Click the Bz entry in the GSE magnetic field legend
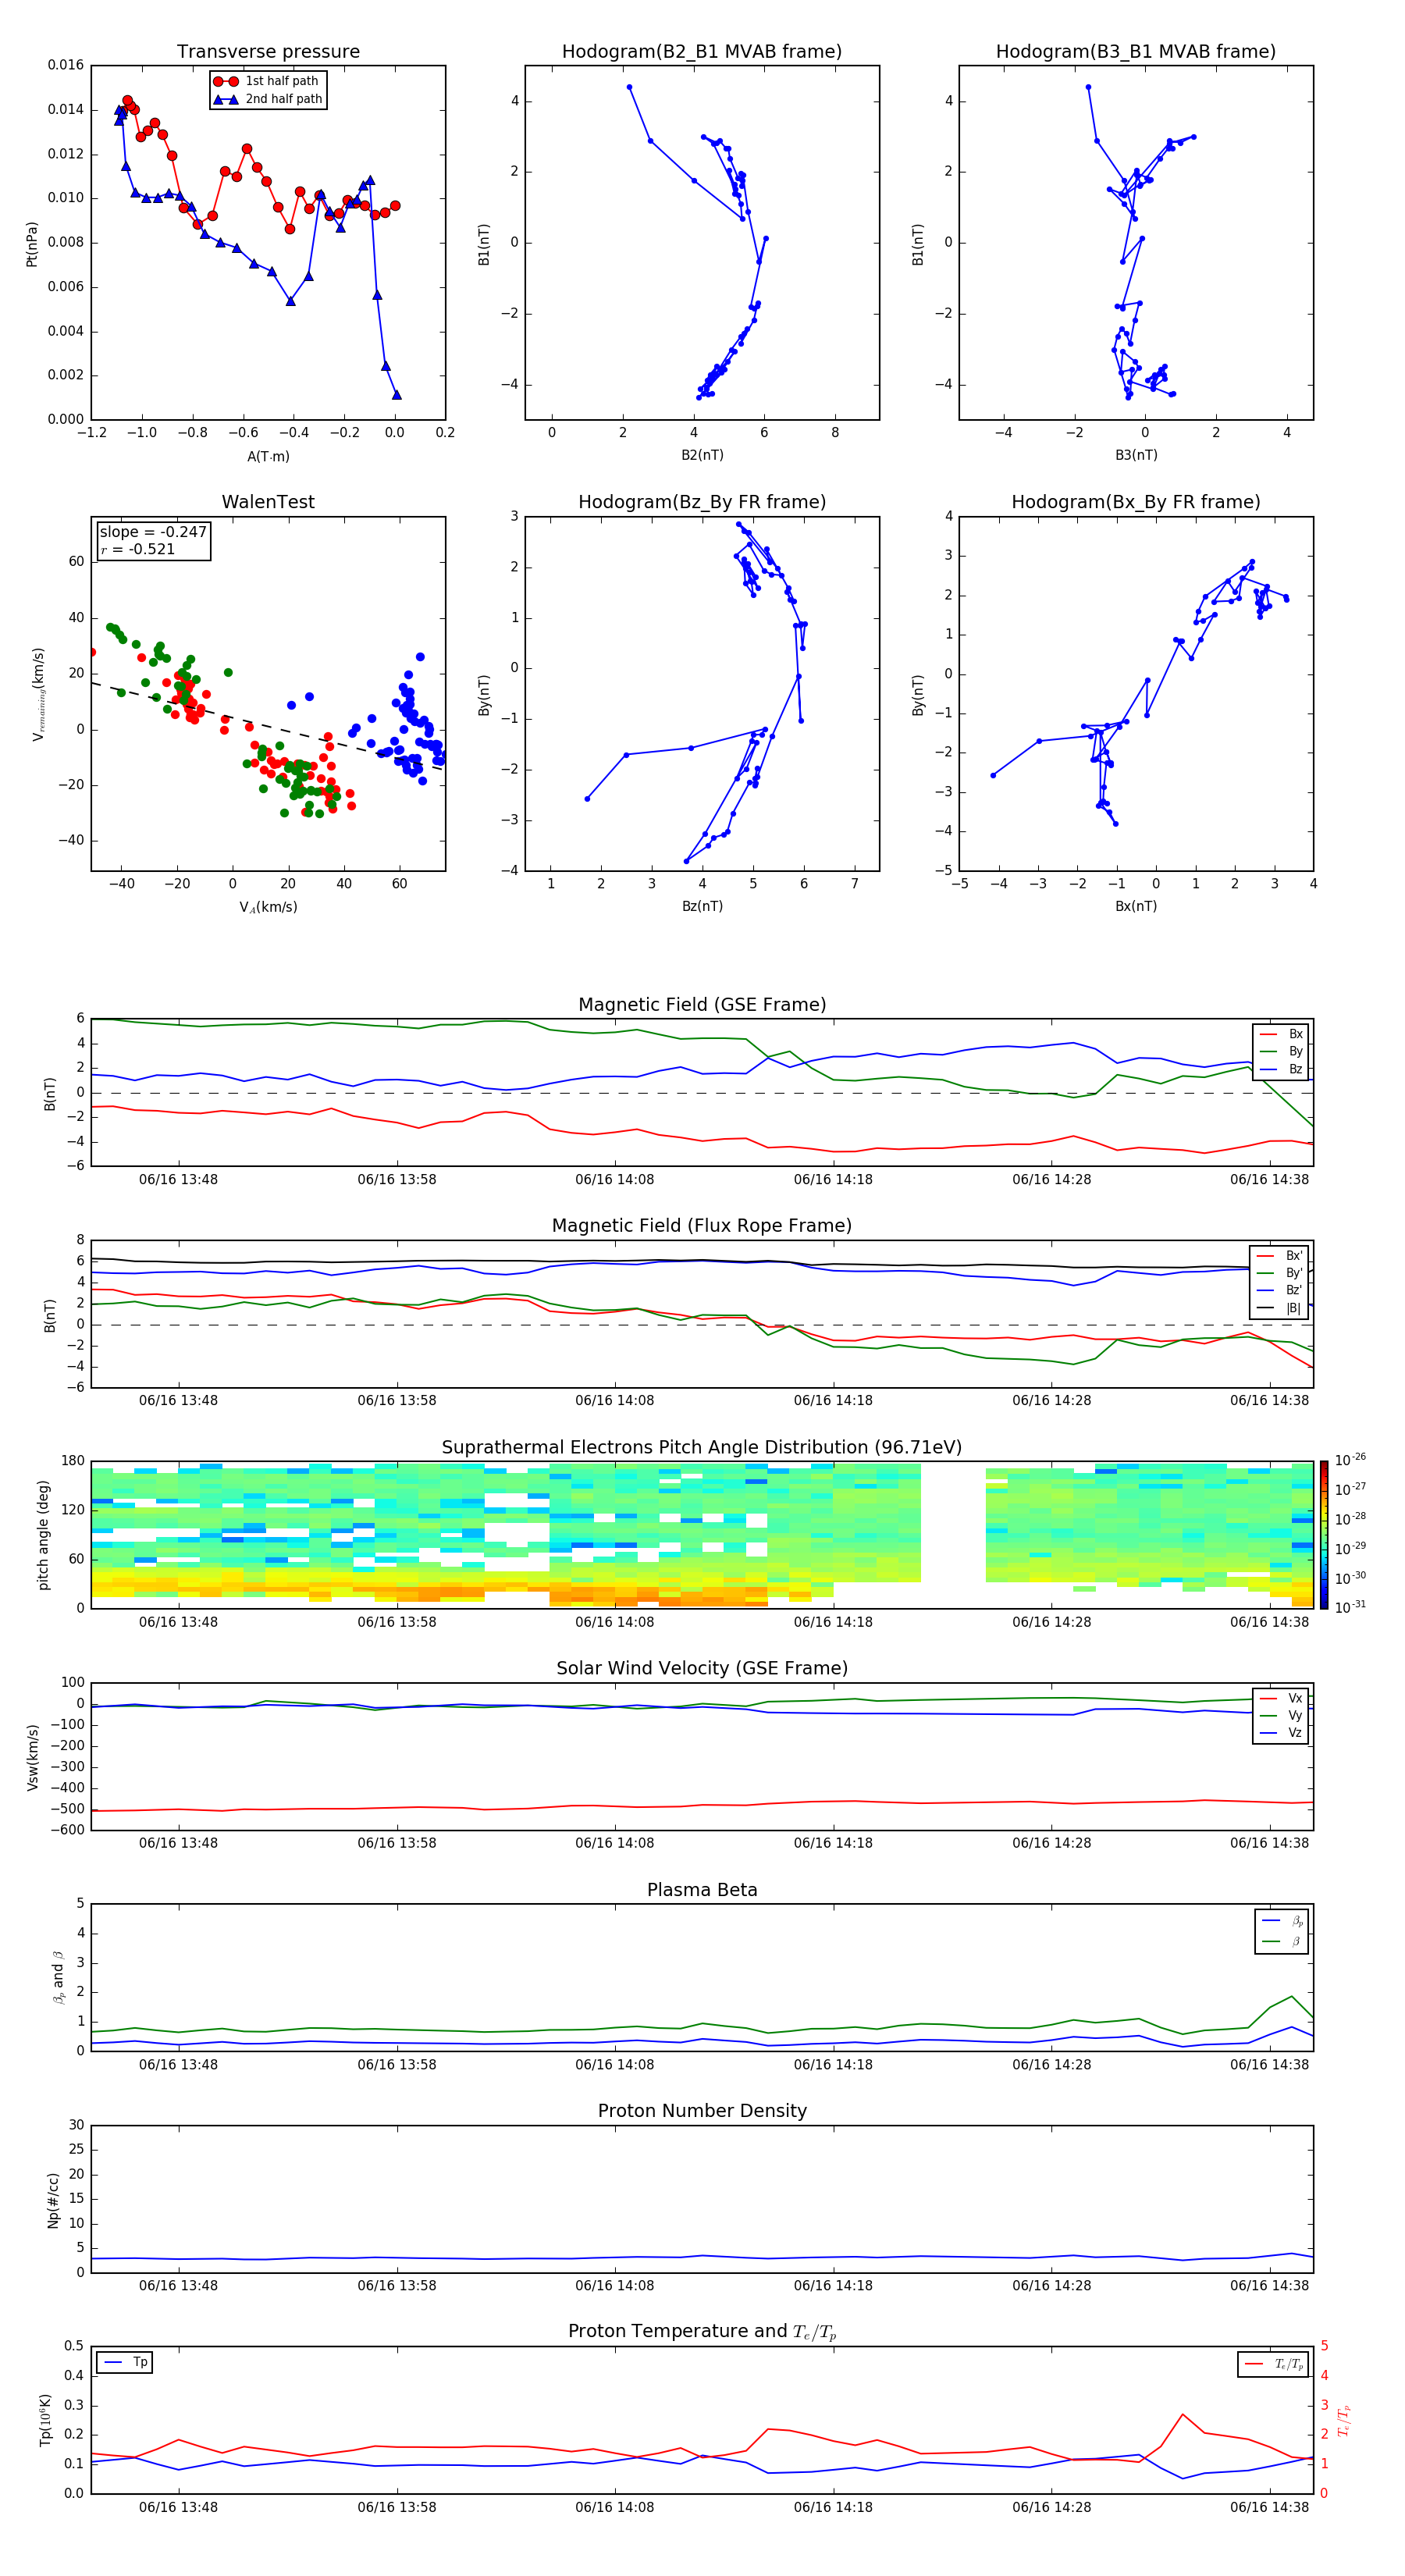Viewport: 1405px width, 2576px height. (x=1282, y=1069)
